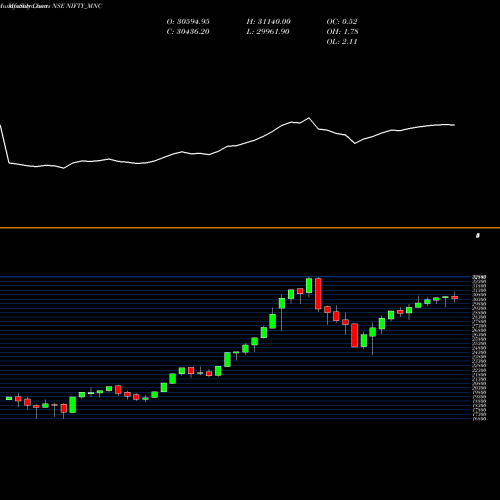The image size is (500, 500).
Task: Select the OH: 1.78 reading
Action: click(x=342, y=32)
